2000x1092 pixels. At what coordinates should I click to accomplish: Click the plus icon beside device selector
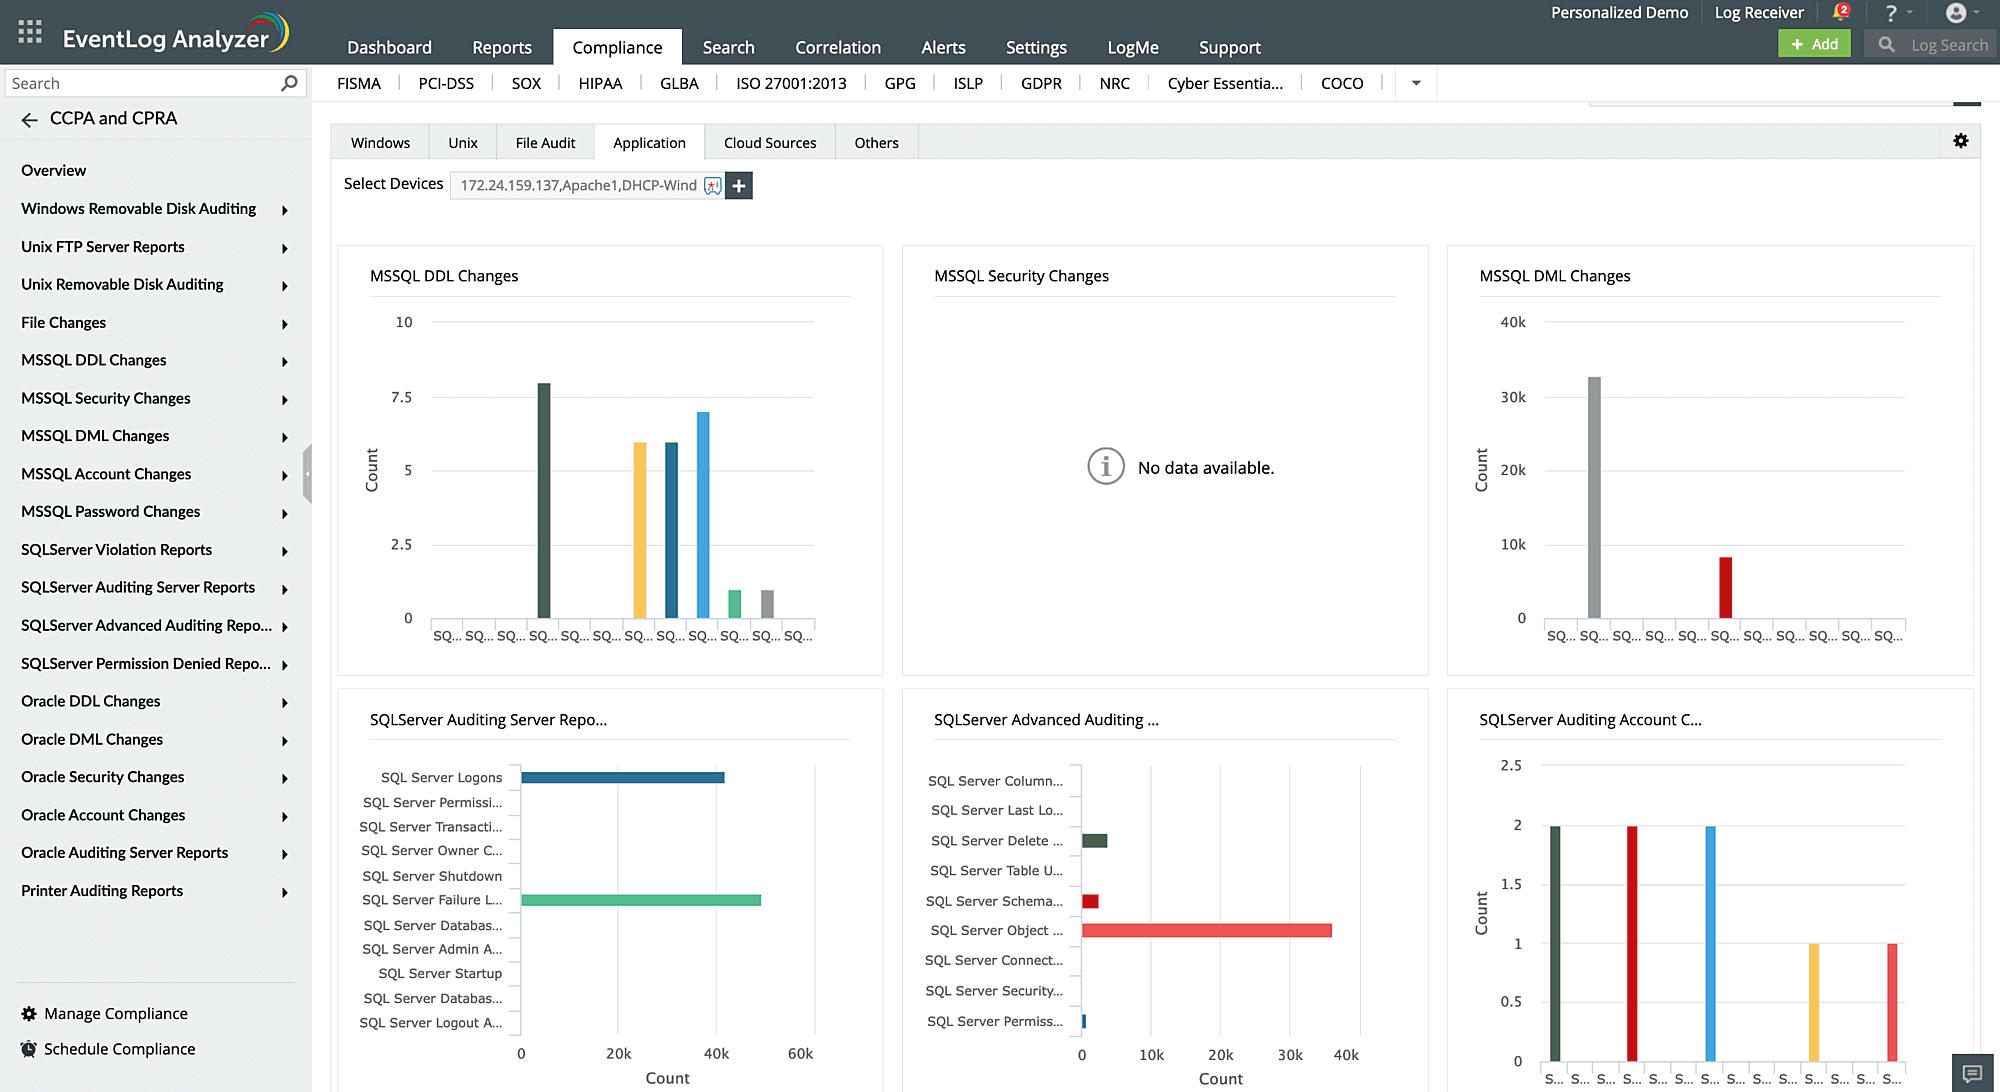tap(739, 185)
